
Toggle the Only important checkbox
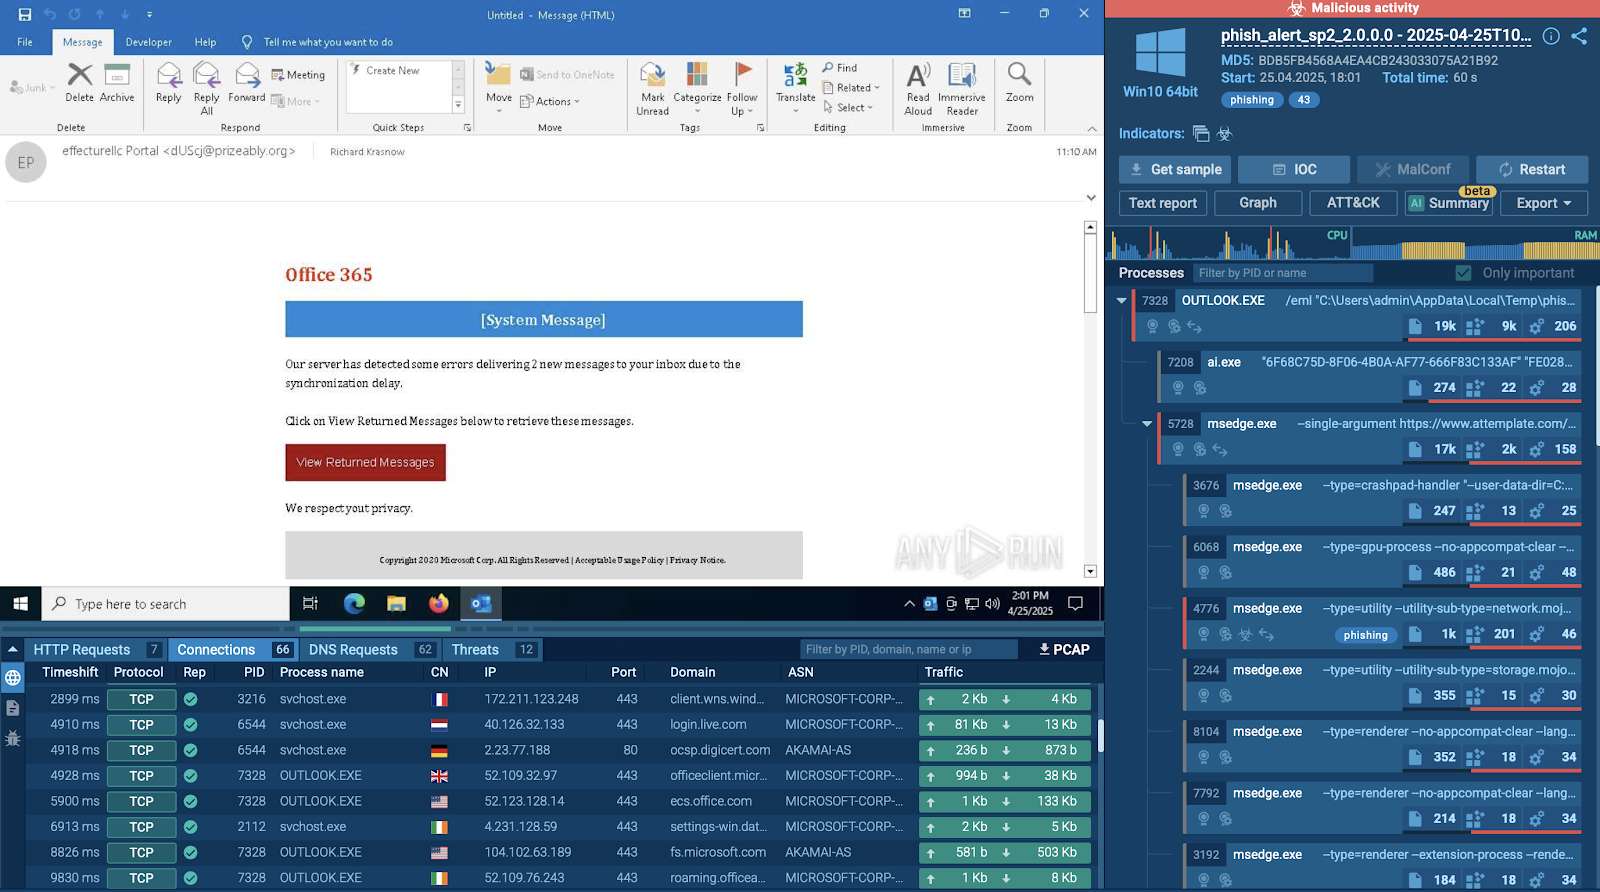(1463, 273)
